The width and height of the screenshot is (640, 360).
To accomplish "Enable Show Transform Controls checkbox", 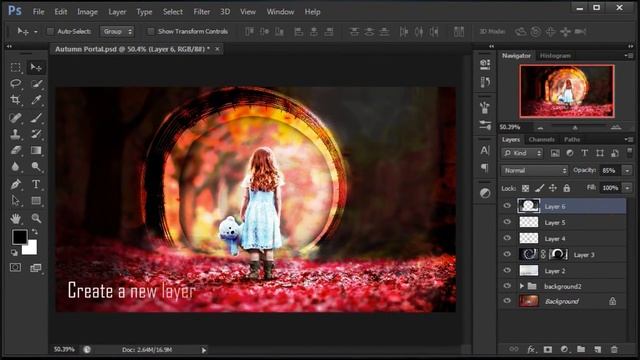I will (151, 31).
